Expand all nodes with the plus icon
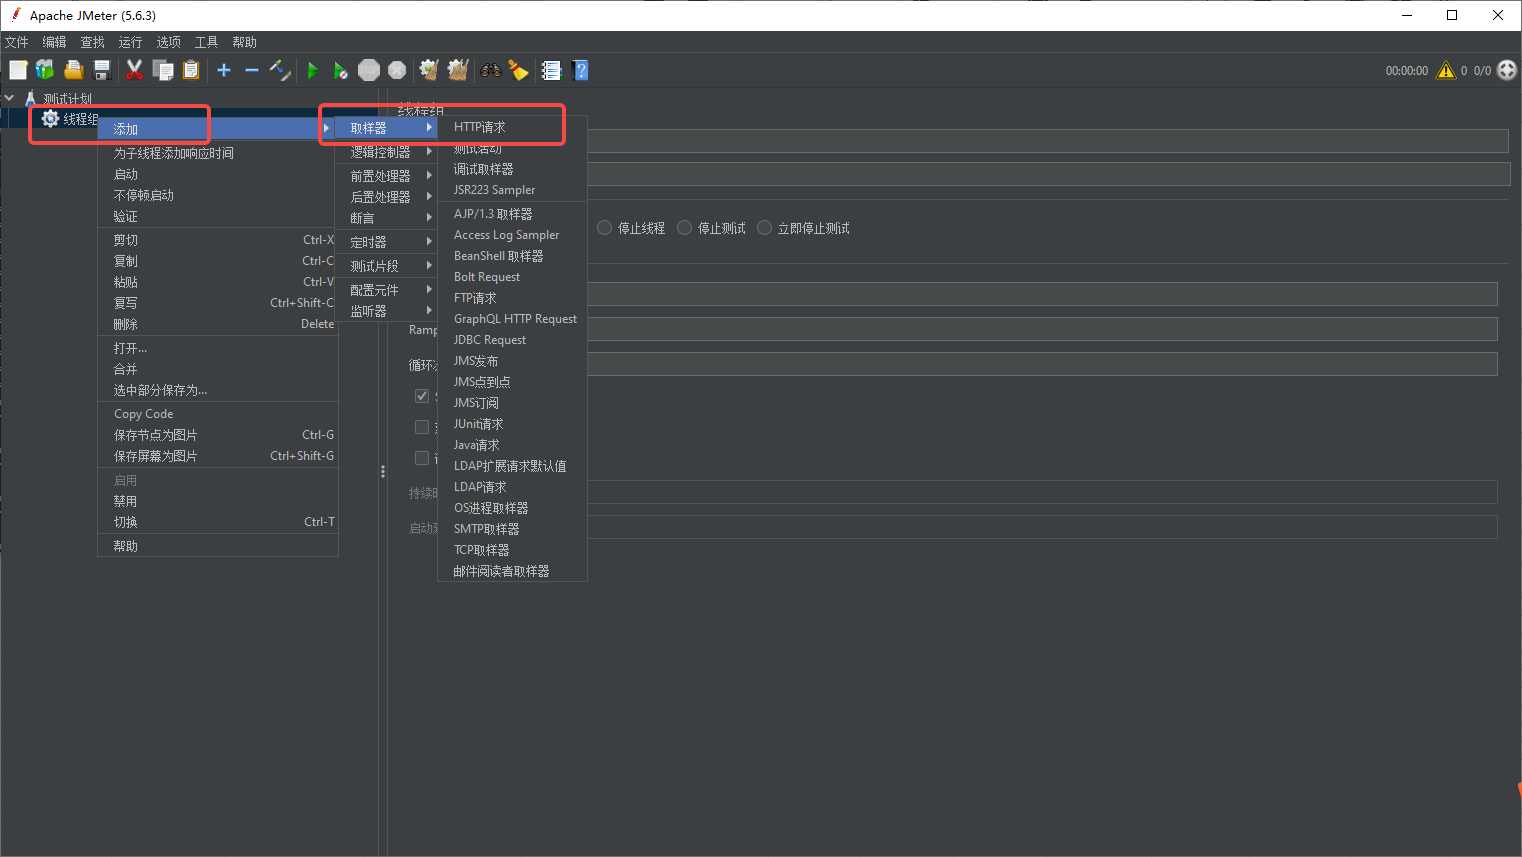This screenshot has height=857, width=1522. pos(224,70)
